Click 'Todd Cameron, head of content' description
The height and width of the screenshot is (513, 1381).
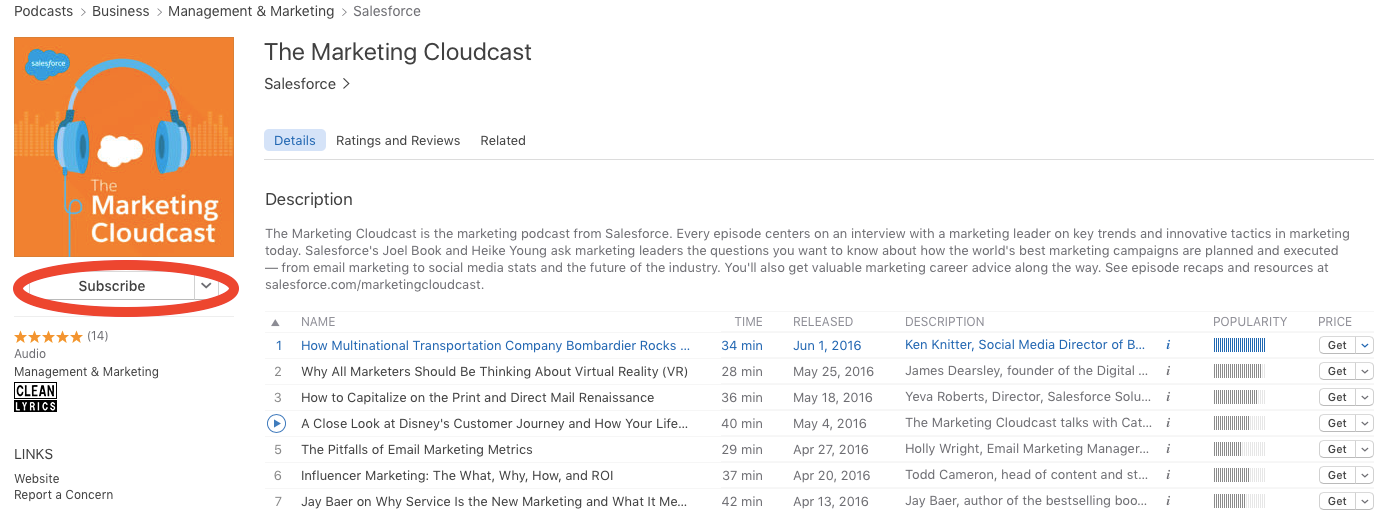[x=1027, y=475]
